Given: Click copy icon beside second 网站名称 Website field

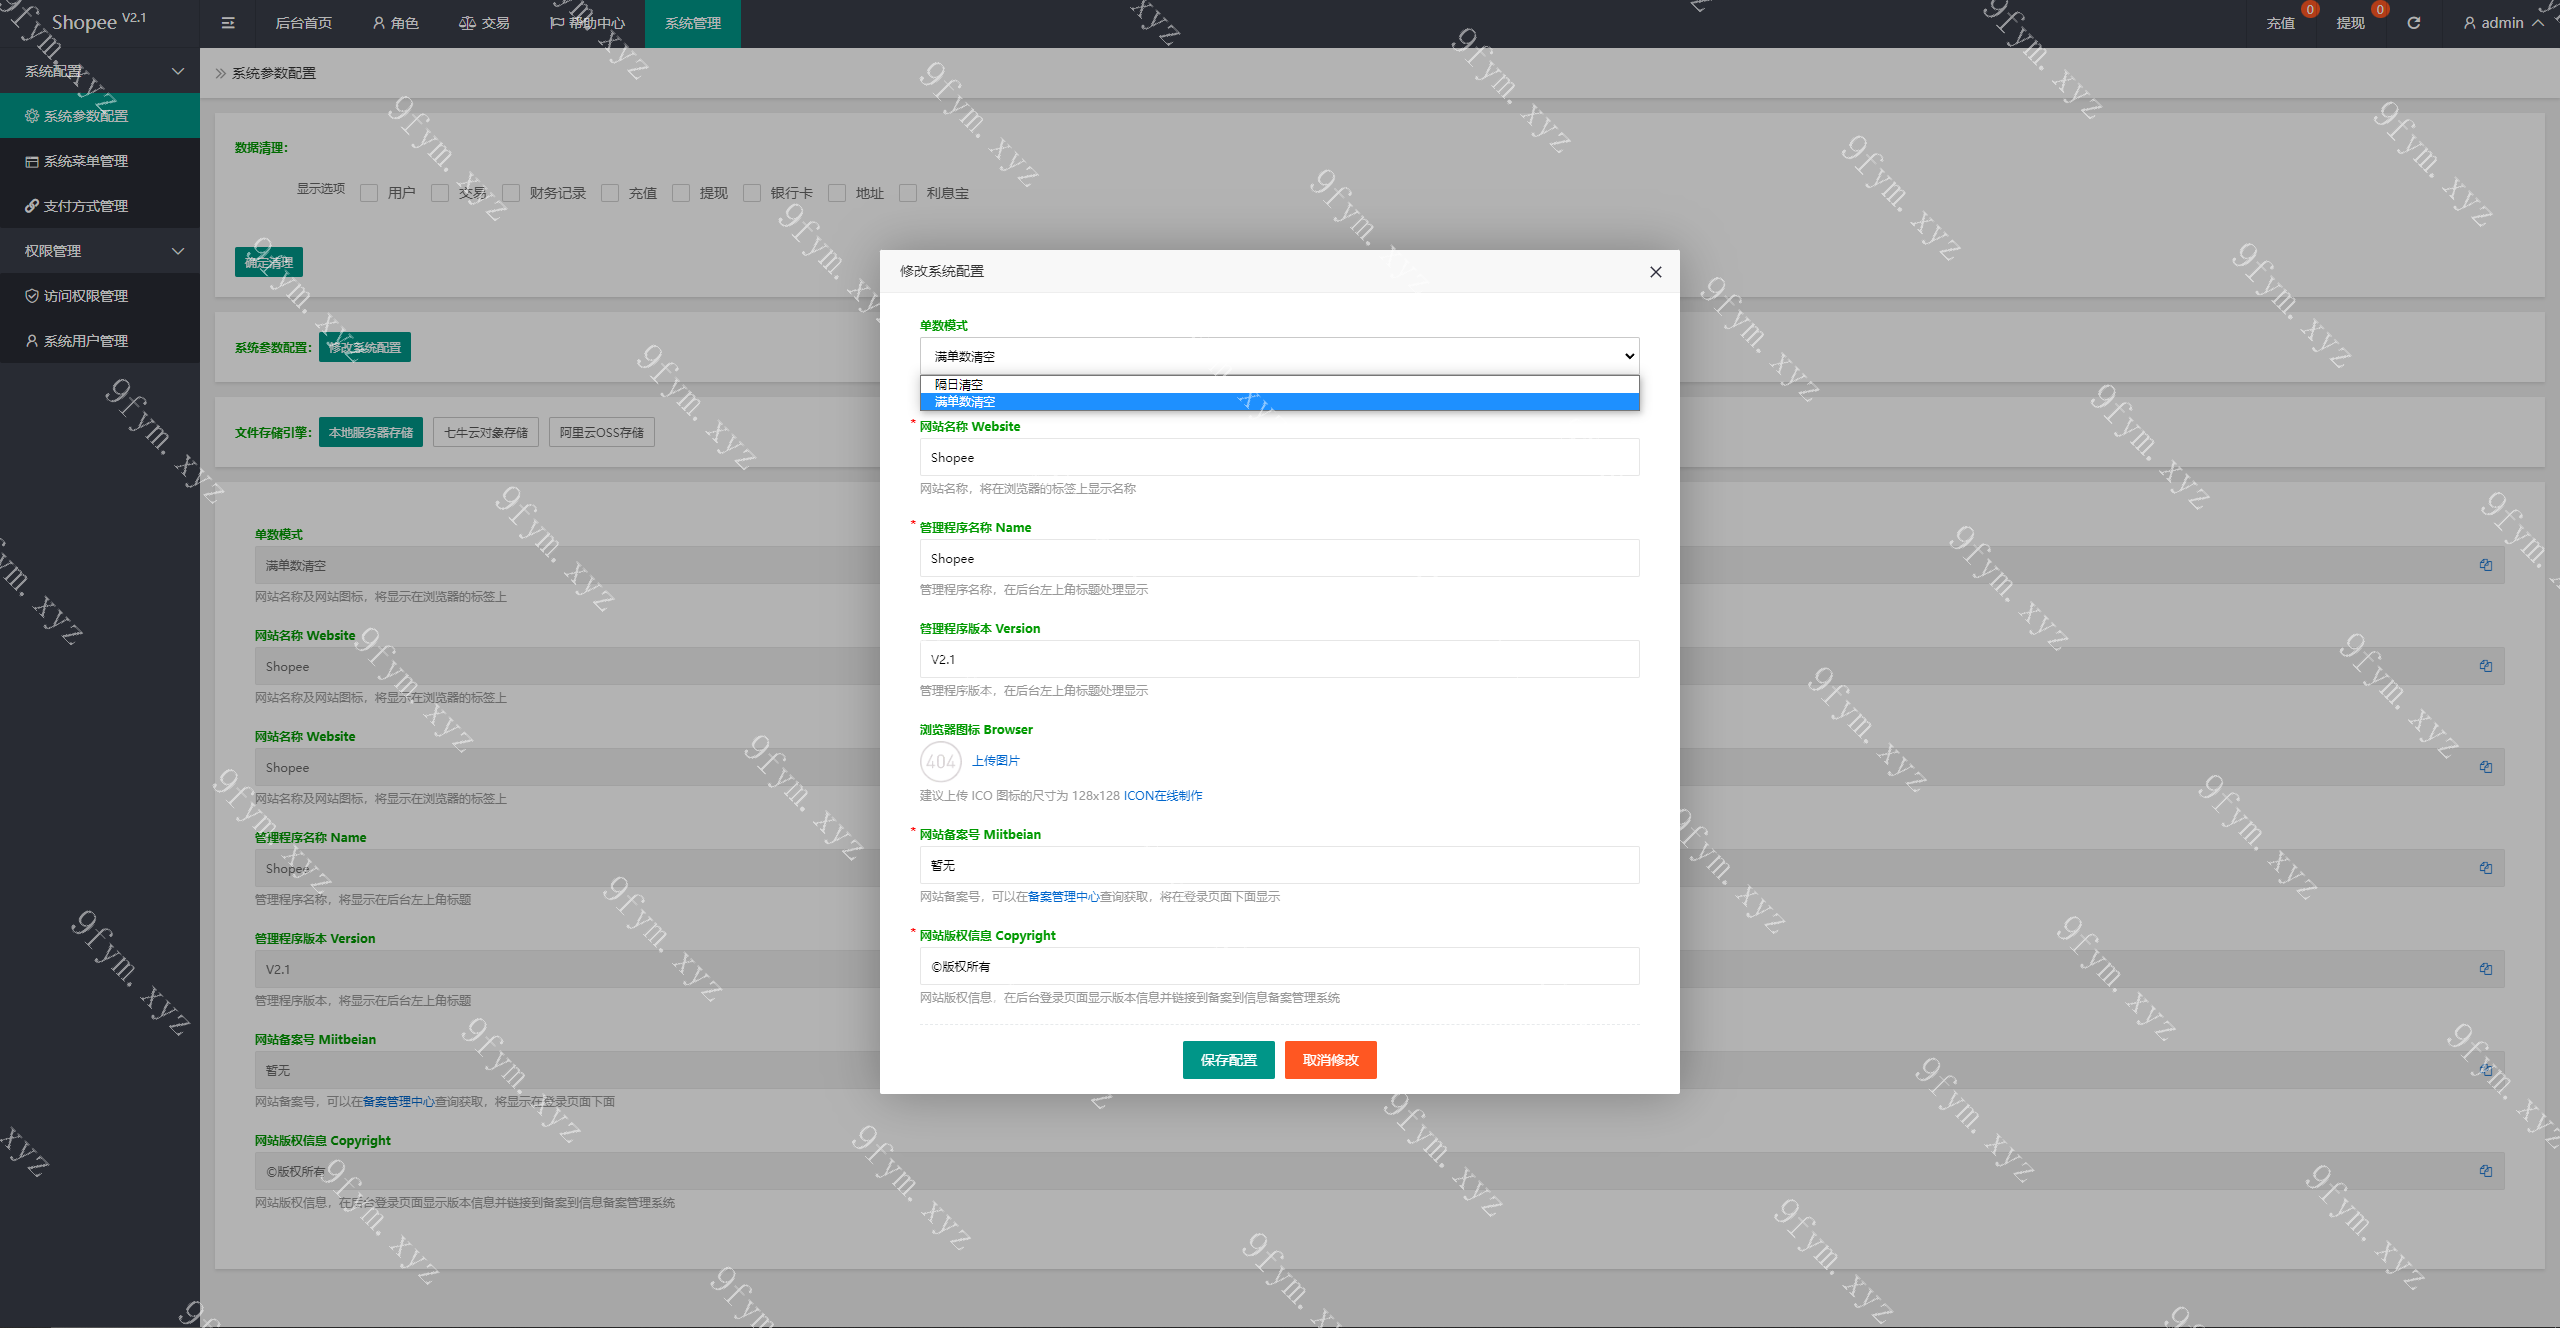Looking at the screenshot, I should (2486, 767).
